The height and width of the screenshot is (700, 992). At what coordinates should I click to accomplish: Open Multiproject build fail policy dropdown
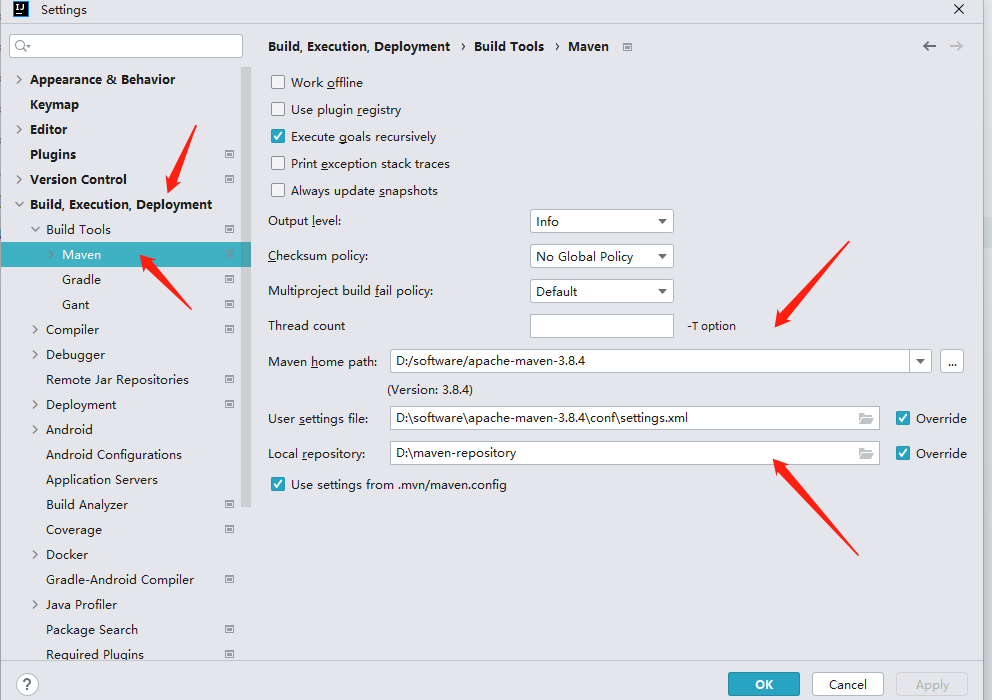point(601,291)
